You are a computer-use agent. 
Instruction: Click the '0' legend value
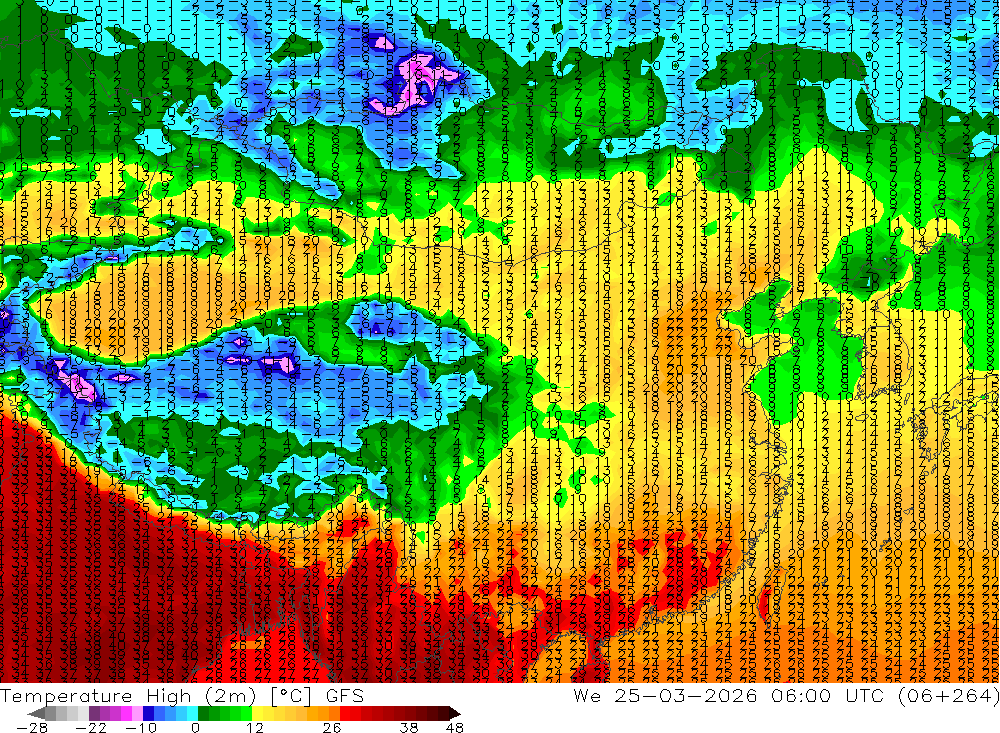(195, 727)
